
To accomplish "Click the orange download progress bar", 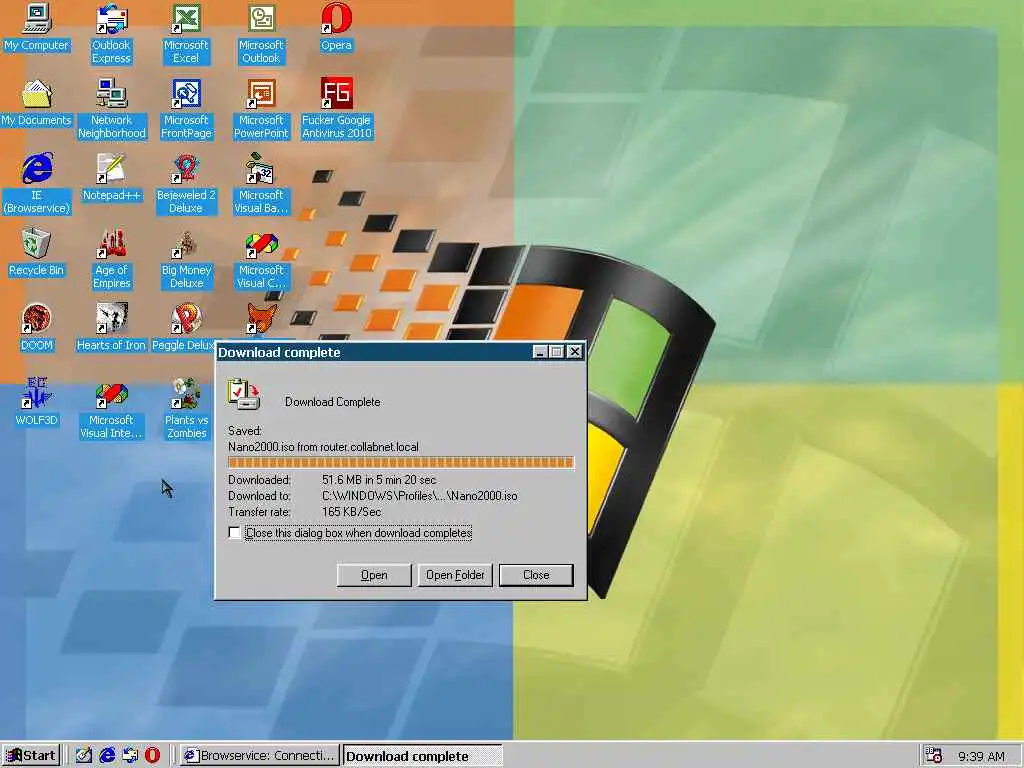I will coord(400,462).
